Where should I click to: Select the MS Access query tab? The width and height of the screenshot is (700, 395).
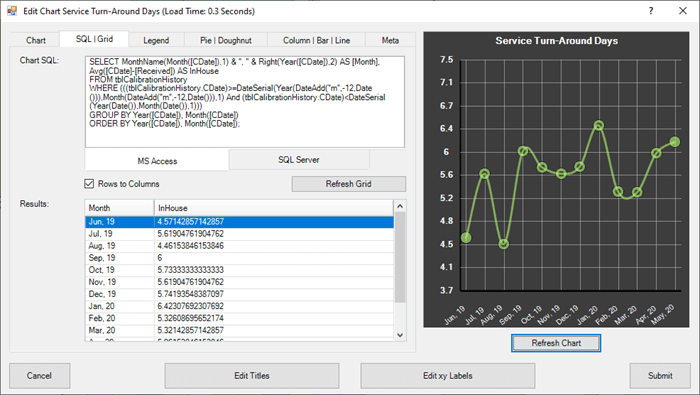tap(157, 161)
